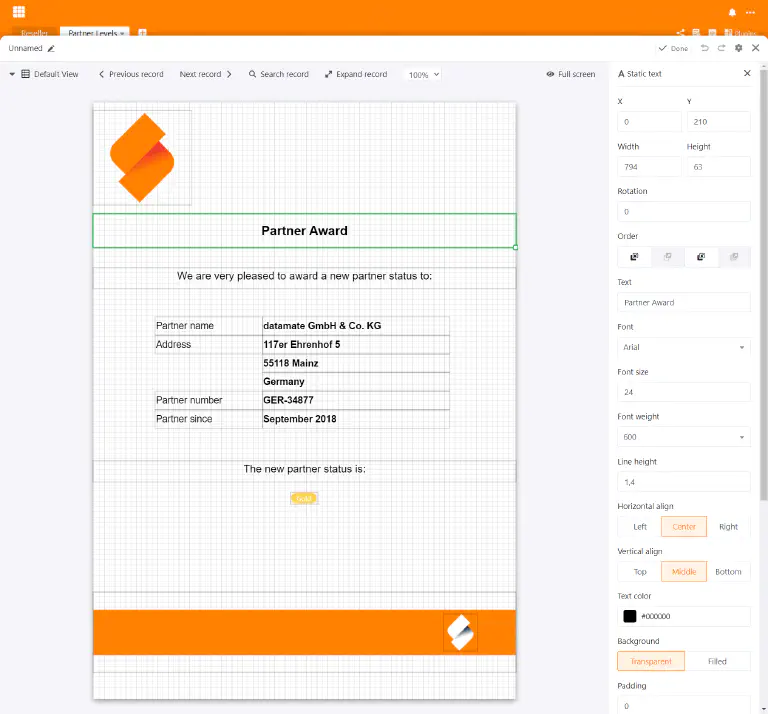
Task: Click the selection handle of the heading box
Action: pos(515,247)
